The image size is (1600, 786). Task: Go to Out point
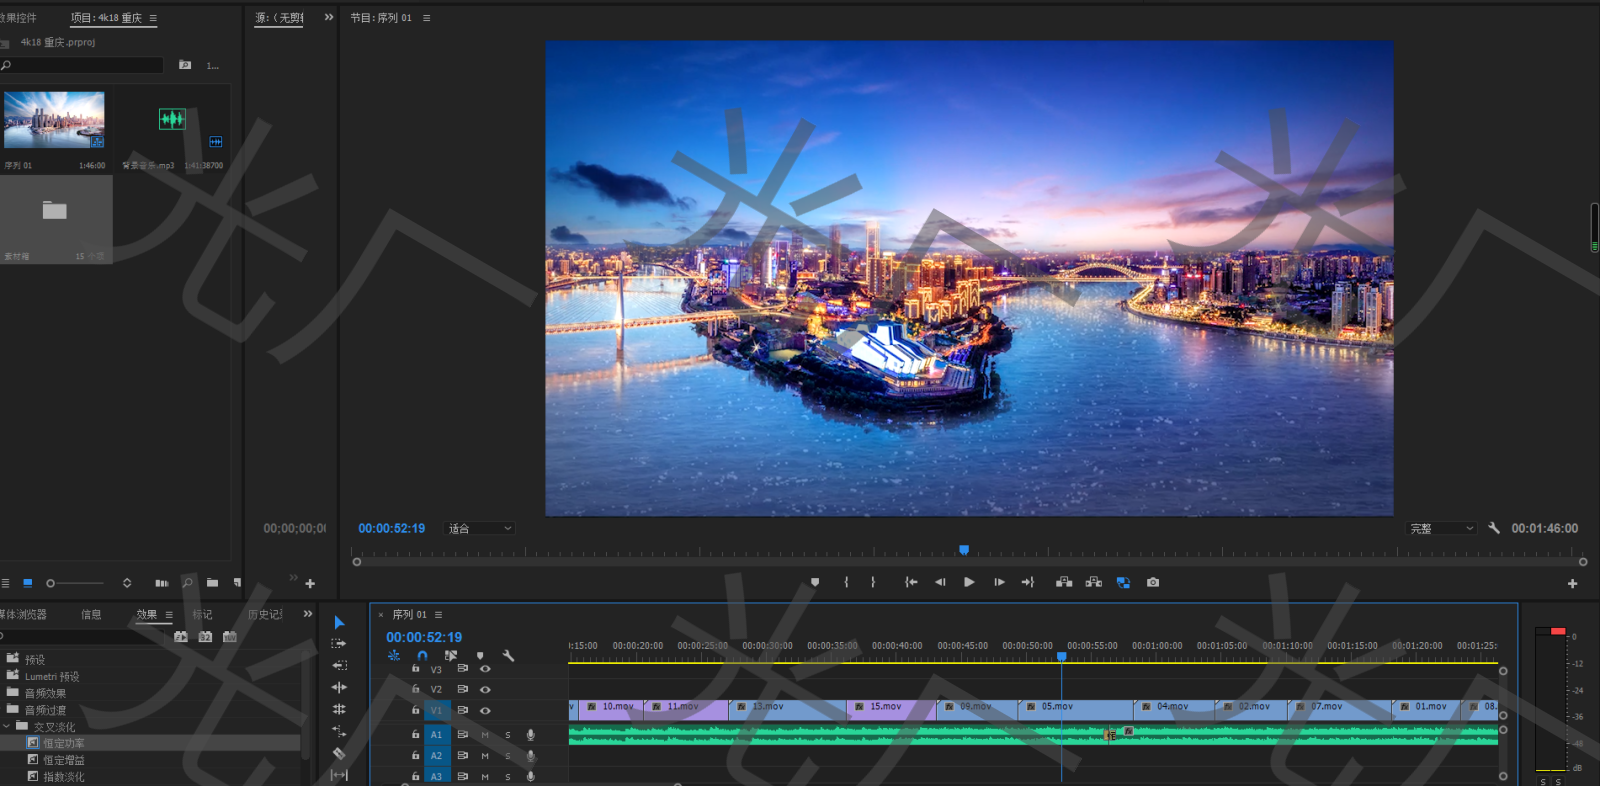click(1027, 582)
